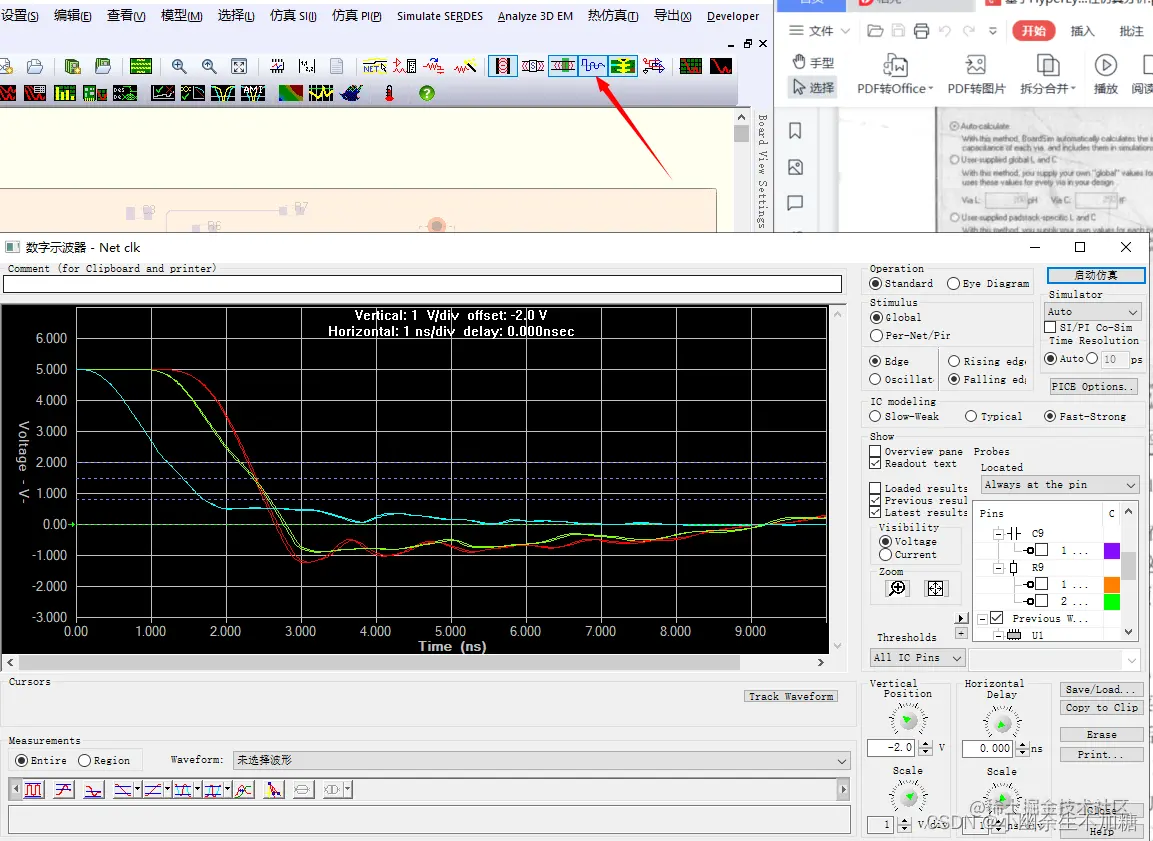1153x841 pixels.
Task: Click the 启动仿真 start simulation button
Action: coord(1095,275)
